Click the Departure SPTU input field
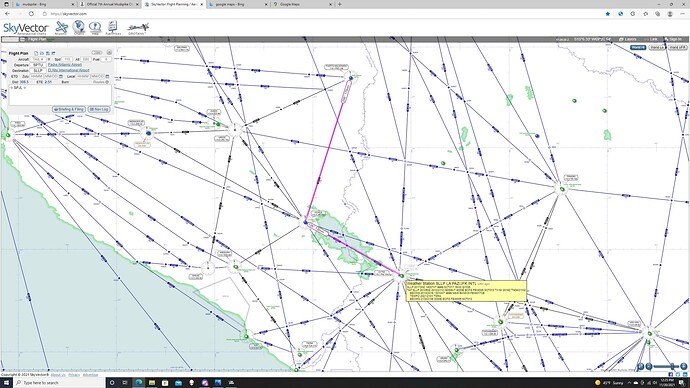The width and height of the screenshot is (690, 388). tap(38, 65)
